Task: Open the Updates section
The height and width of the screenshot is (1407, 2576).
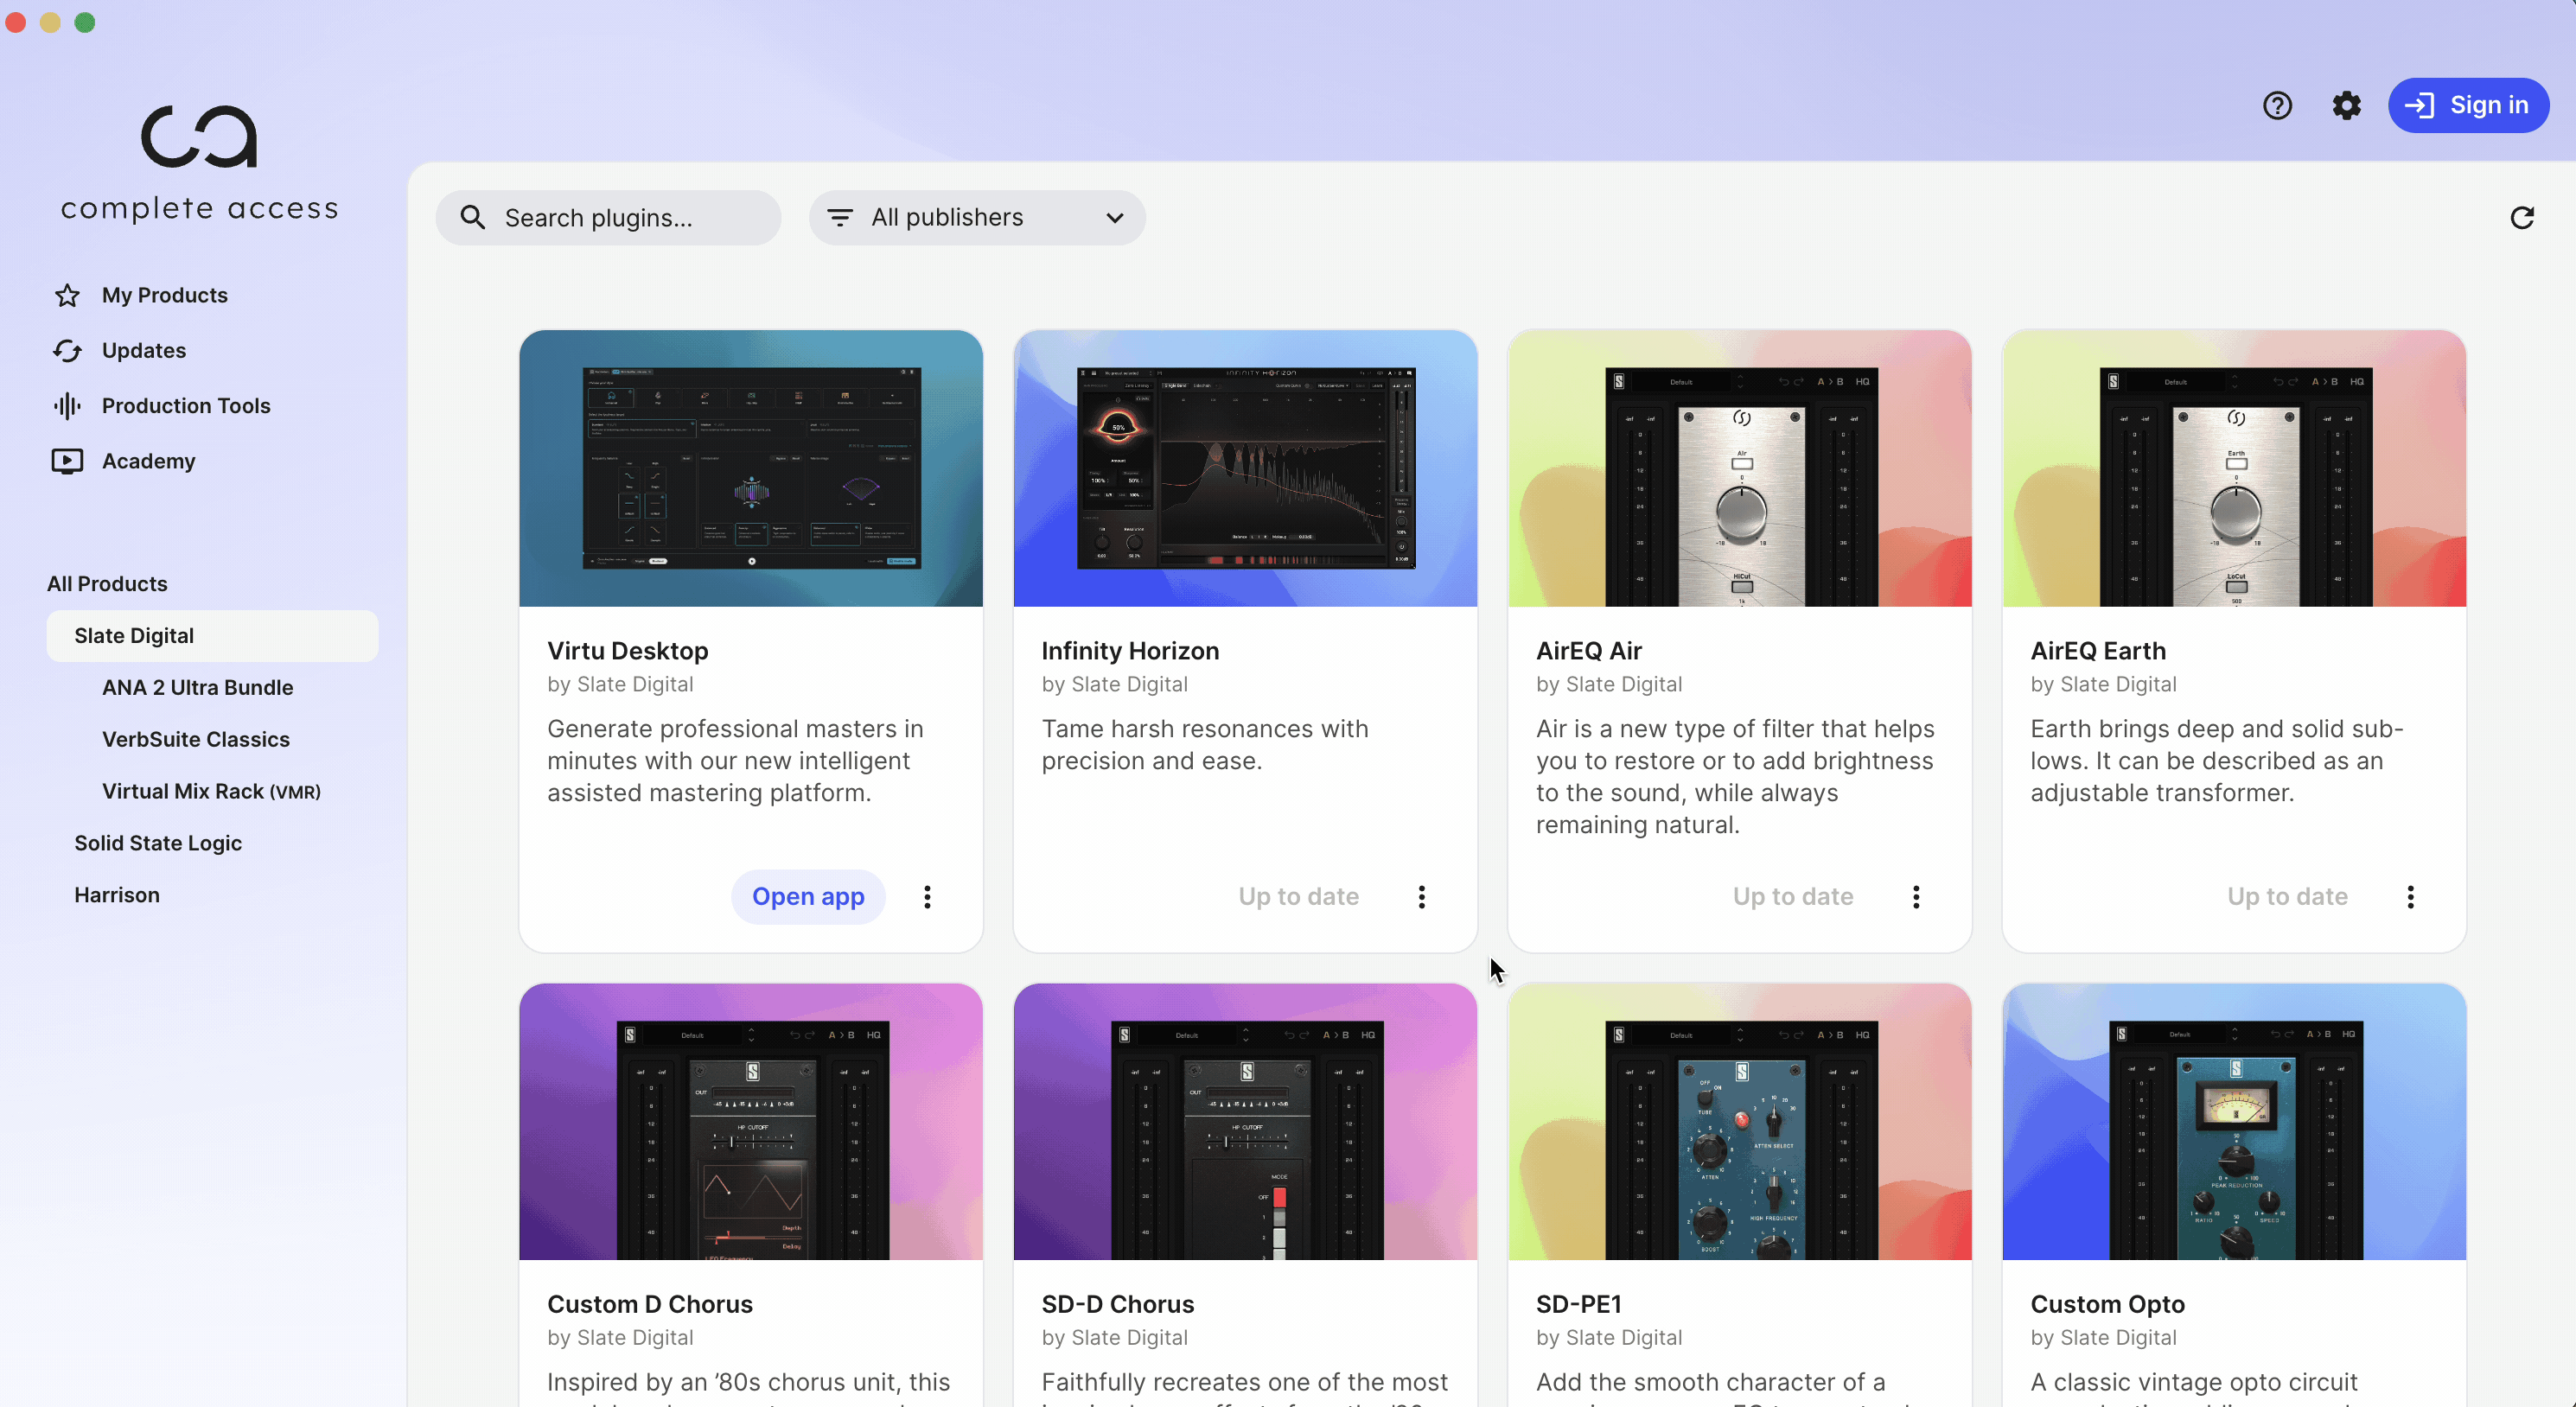Action: point(144,350)
